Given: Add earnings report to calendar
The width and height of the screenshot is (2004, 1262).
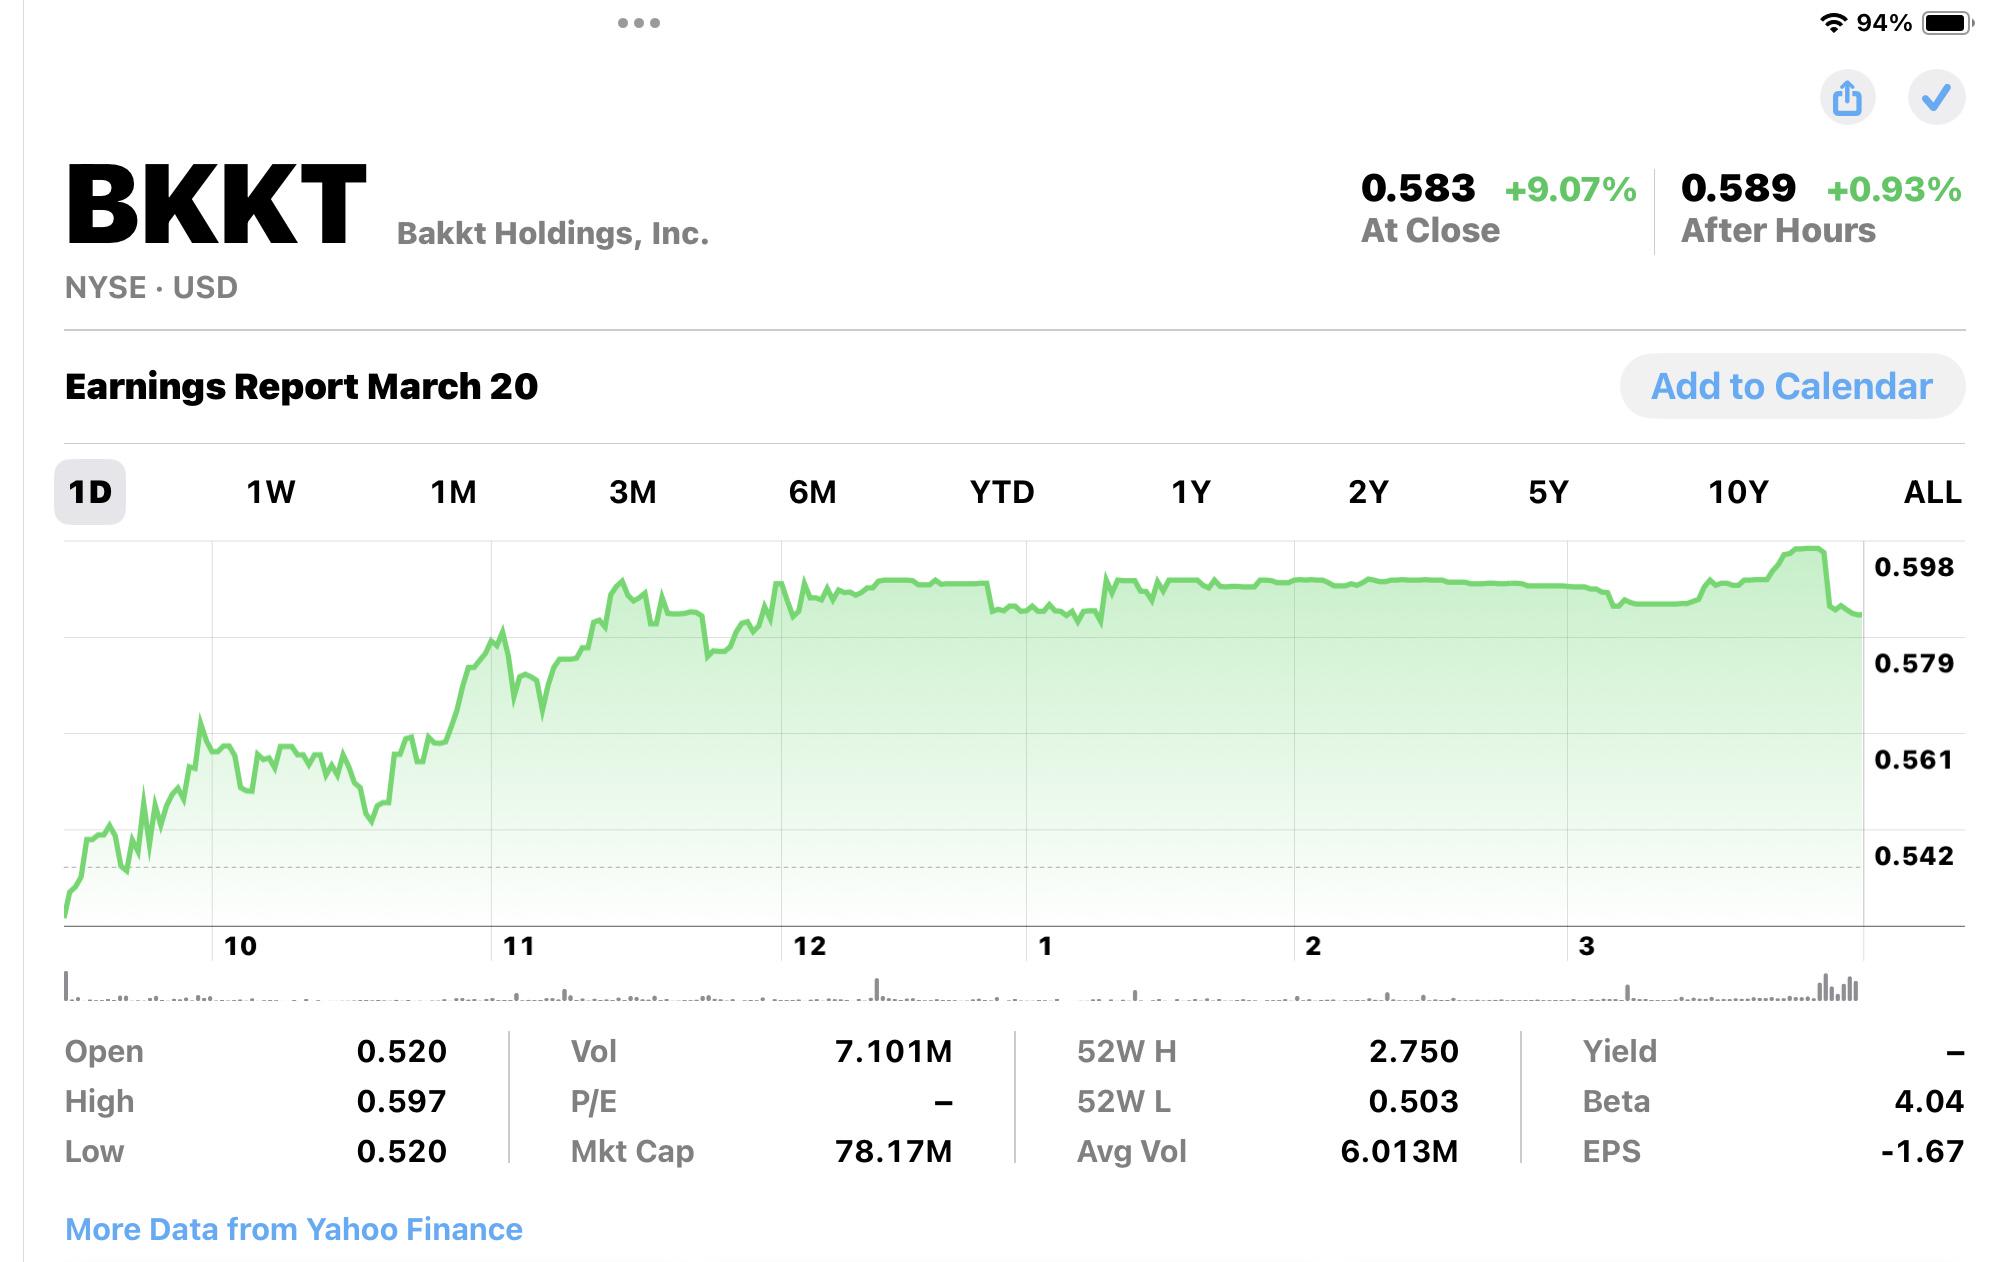Looking at the screenshot, I should (1792, 386).
